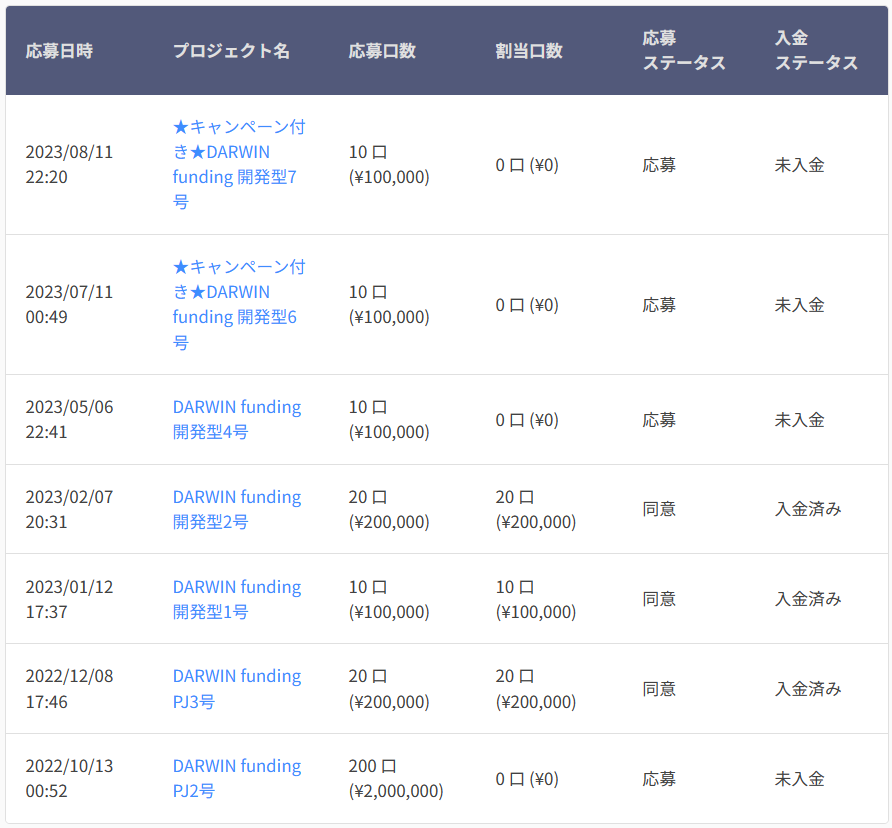Open DARWIN funding PJ2号 link

pos(237,778)
